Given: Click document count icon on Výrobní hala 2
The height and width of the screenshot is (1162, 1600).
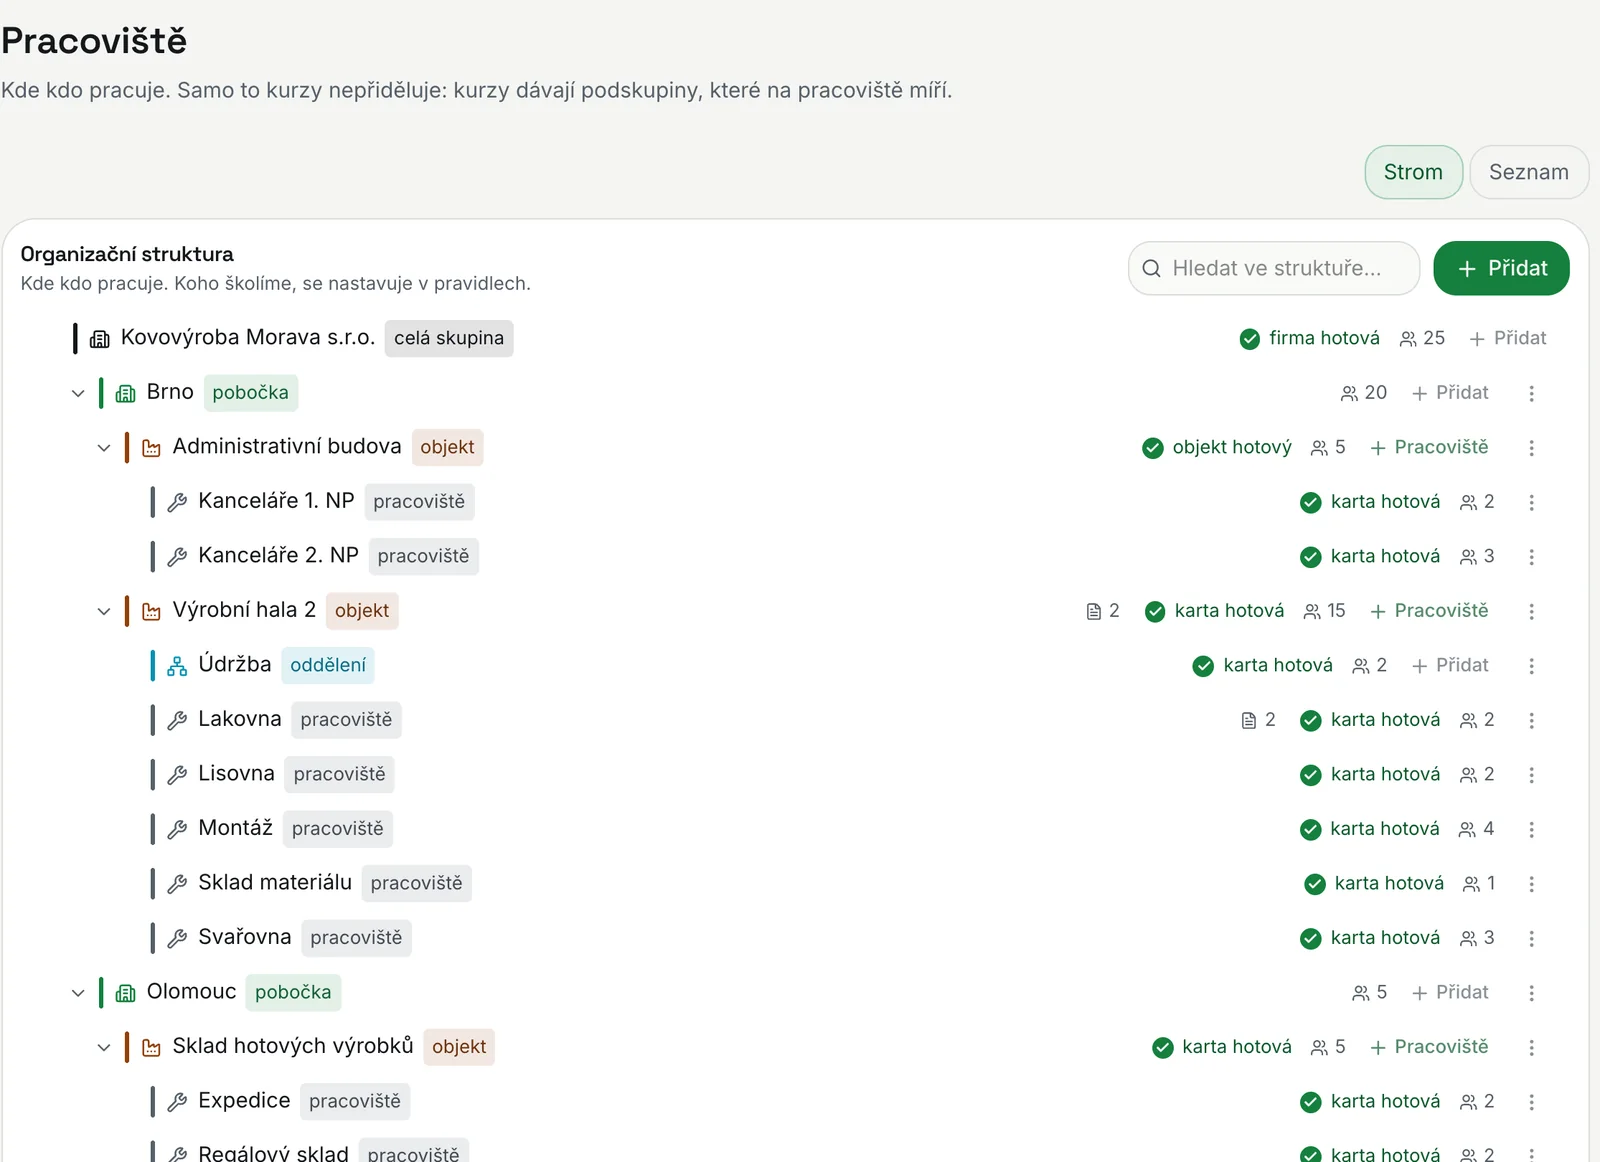Looking at the screenshot, I should [1093, 611].
